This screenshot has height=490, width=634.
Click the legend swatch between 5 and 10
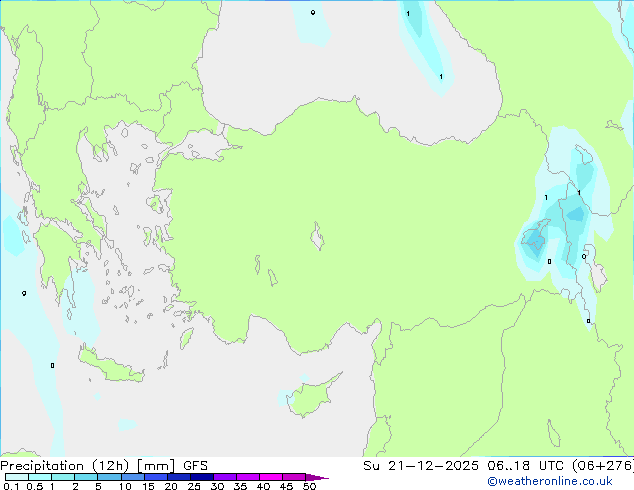[110, 477]
